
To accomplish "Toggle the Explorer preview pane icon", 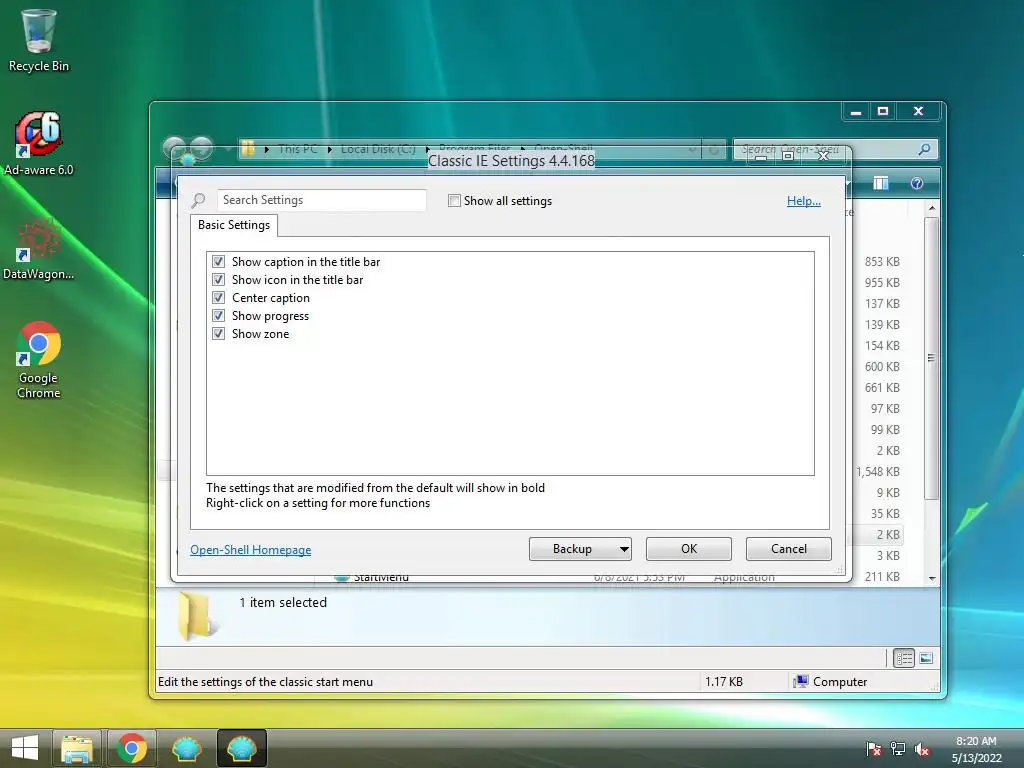I will [x=881, y=184].
